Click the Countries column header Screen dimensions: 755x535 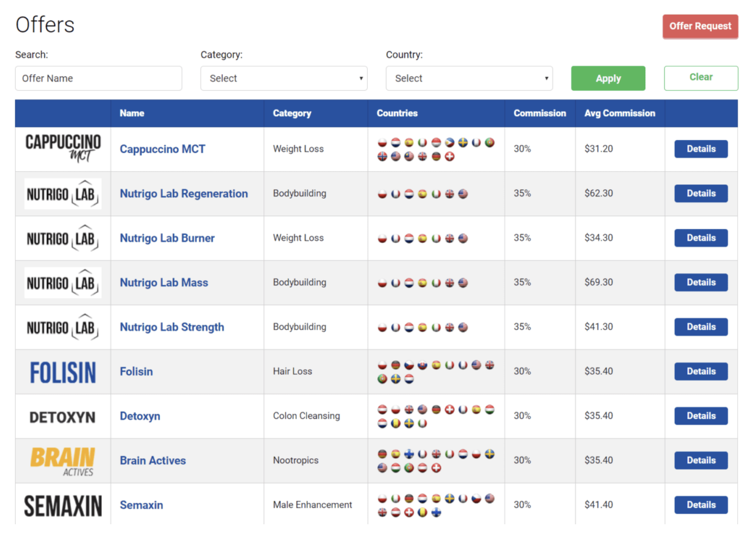(x=397, y=113)
